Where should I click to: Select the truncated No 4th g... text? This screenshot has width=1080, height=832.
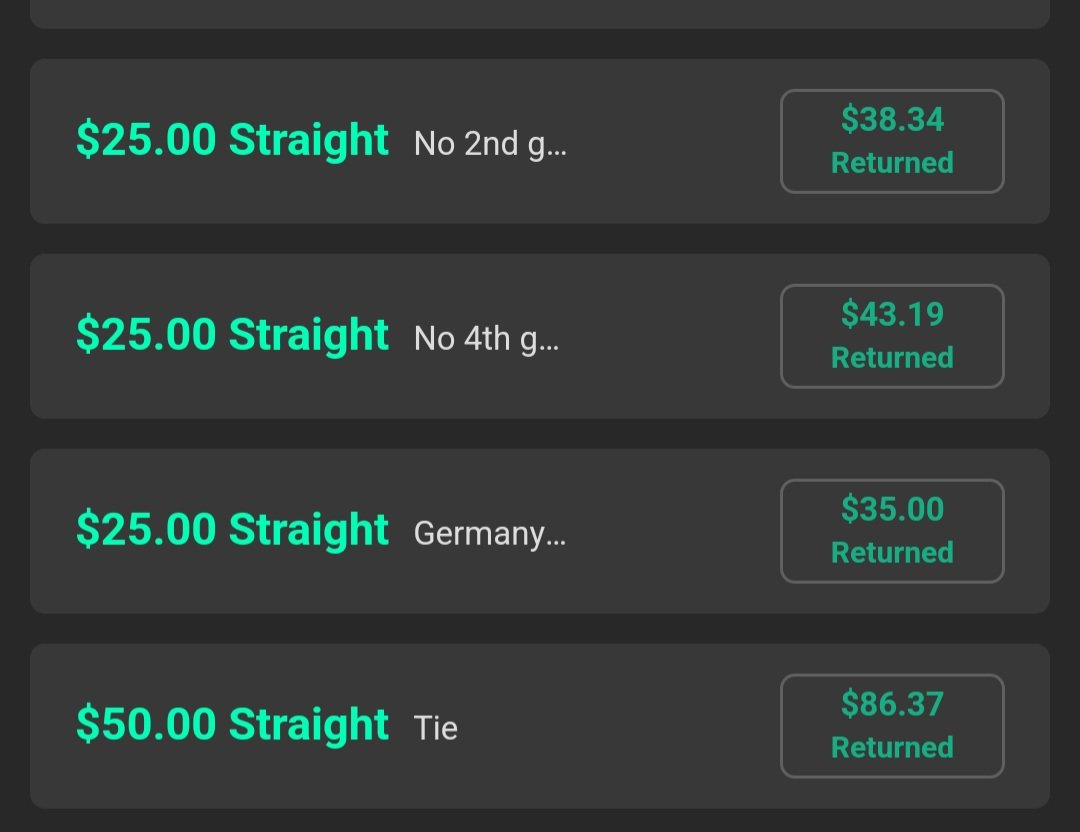click(486, 340)
